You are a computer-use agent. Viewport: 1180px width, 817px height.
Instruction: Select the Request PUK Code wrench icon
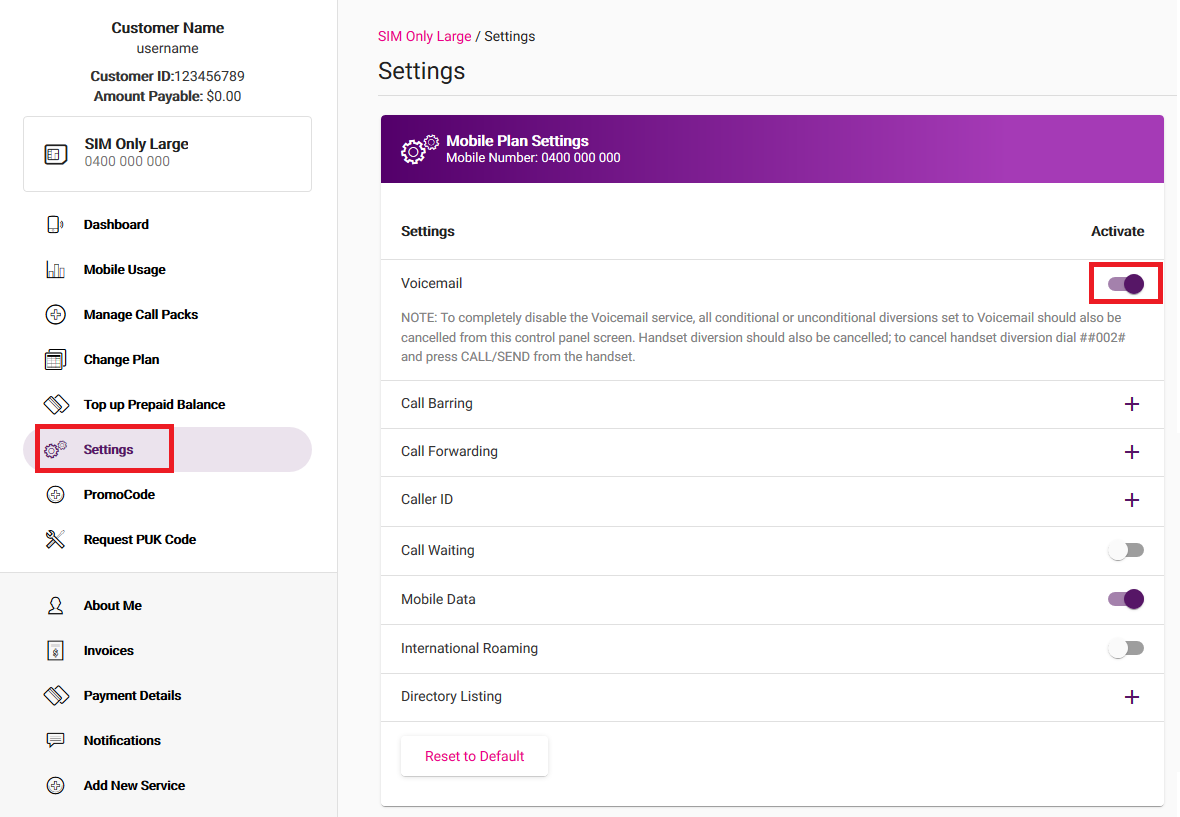tap(57, 539)
